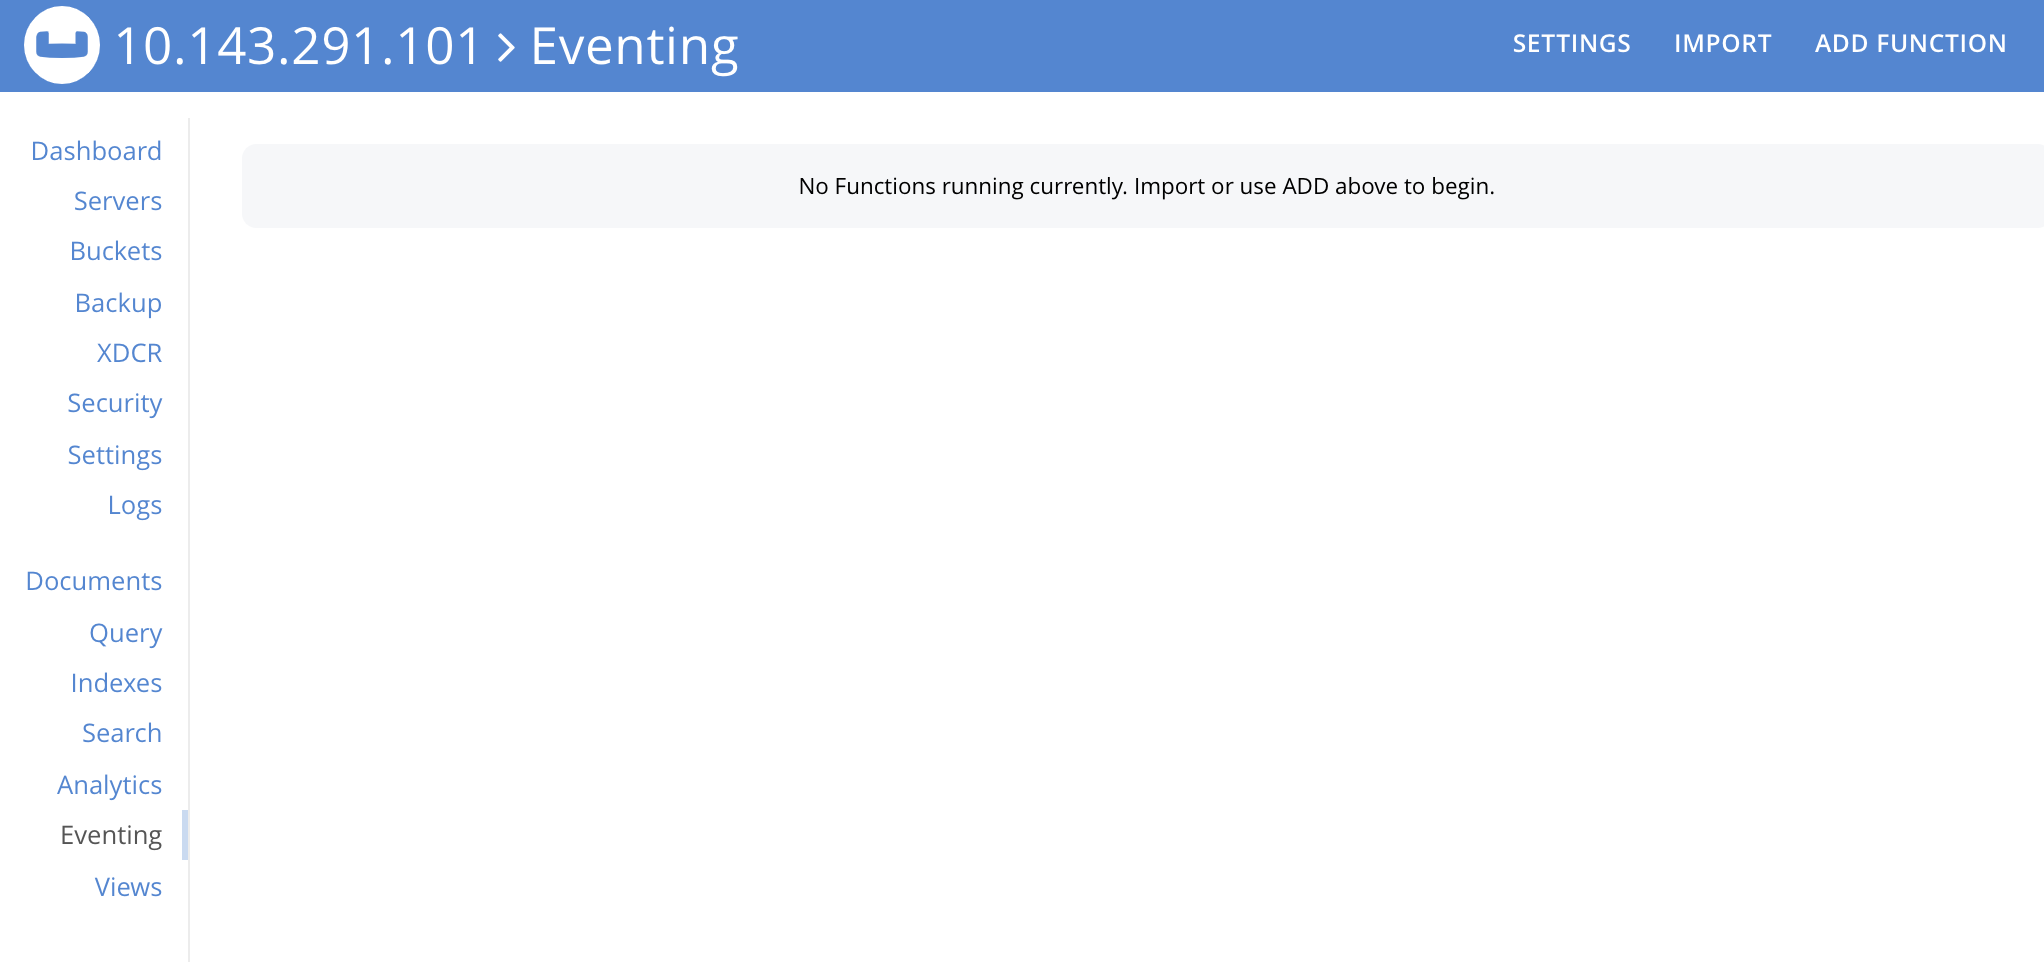Open cluster Settings from sidebar

[x=115, y=455]
